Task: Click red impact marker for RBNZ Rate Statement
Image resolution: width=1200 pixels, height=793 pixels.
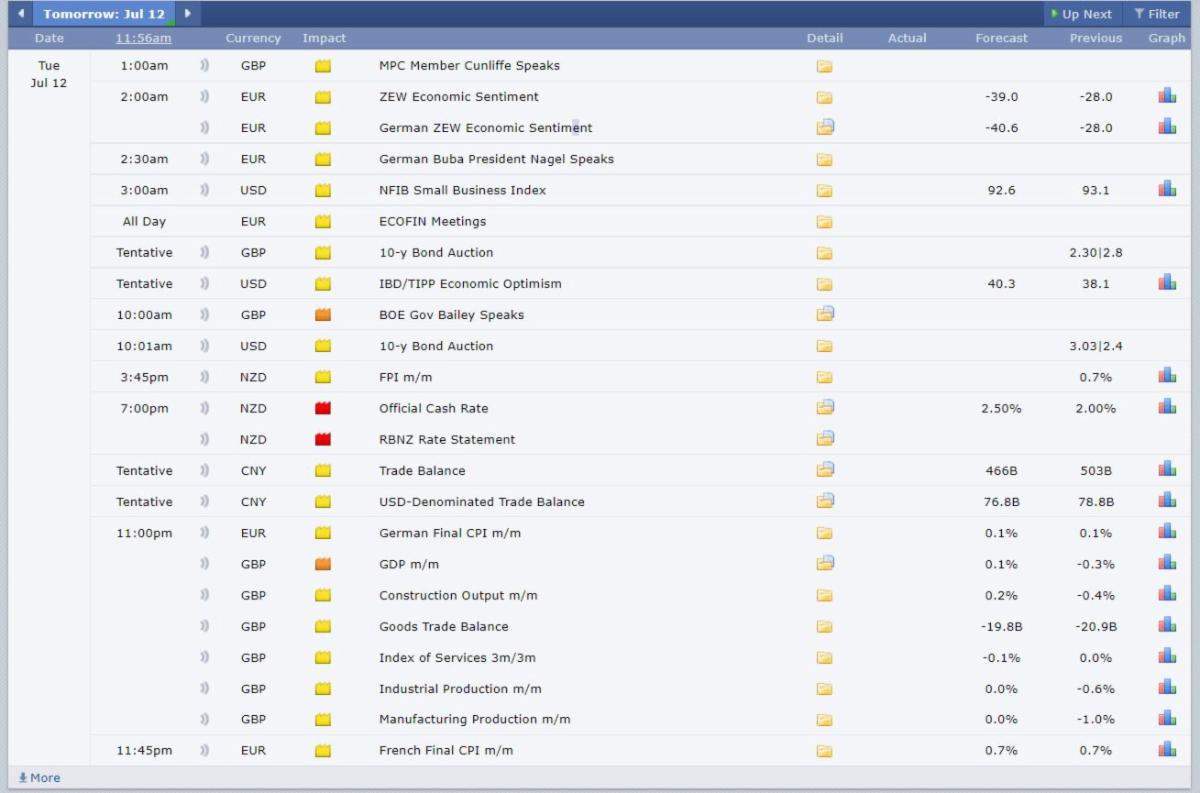Action: (x=322, y=439)
